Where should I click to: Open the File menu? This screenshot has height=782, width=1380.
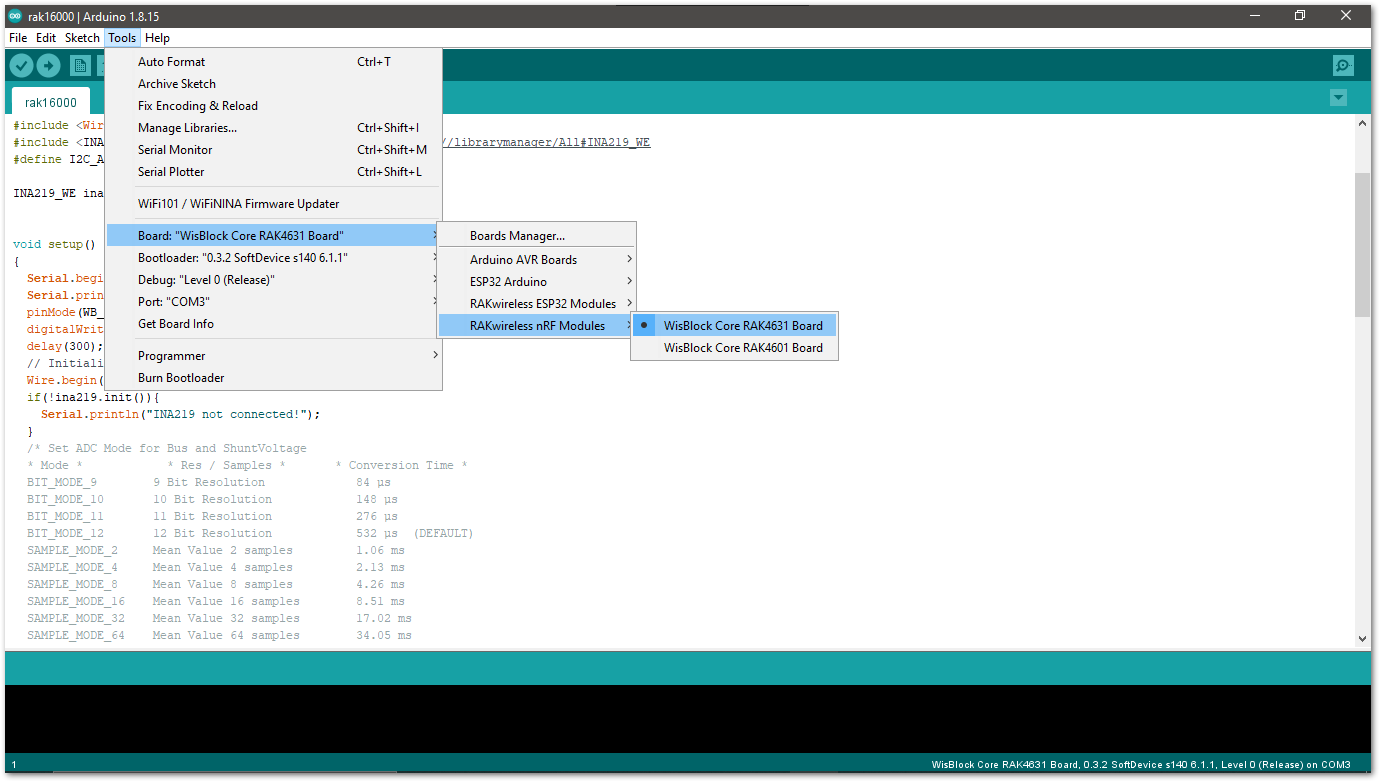[x=18, y=38]
